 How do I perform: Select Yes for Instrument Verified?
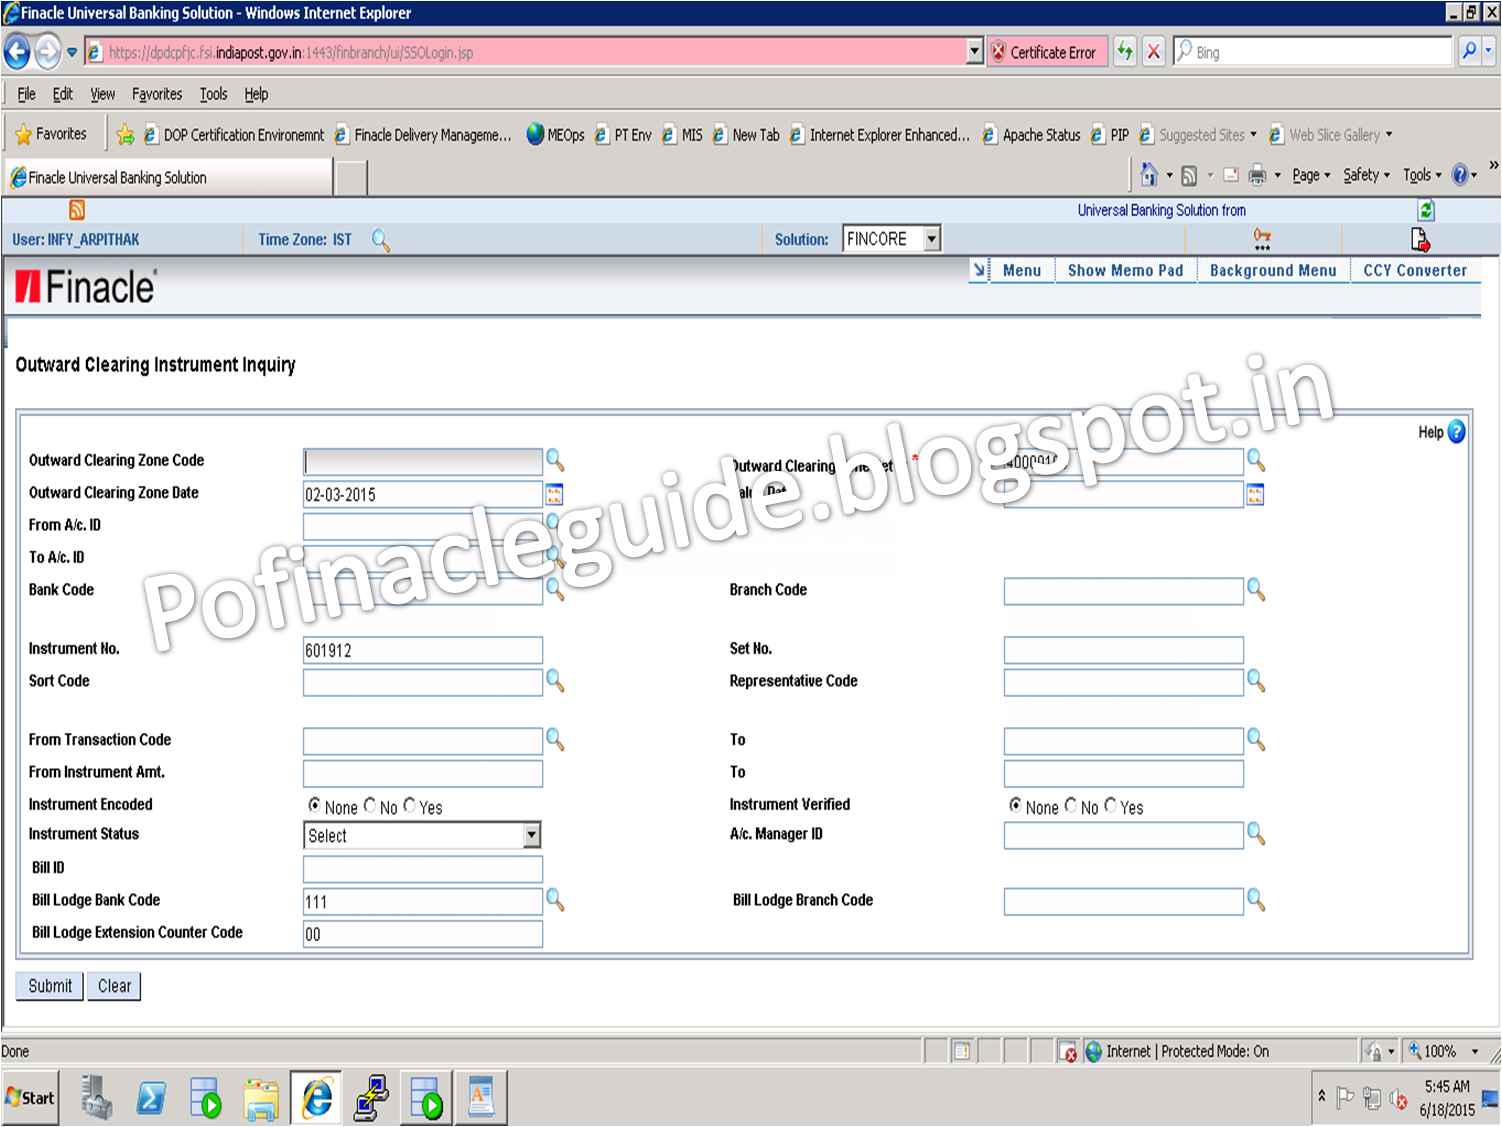tap(1110, 805)
